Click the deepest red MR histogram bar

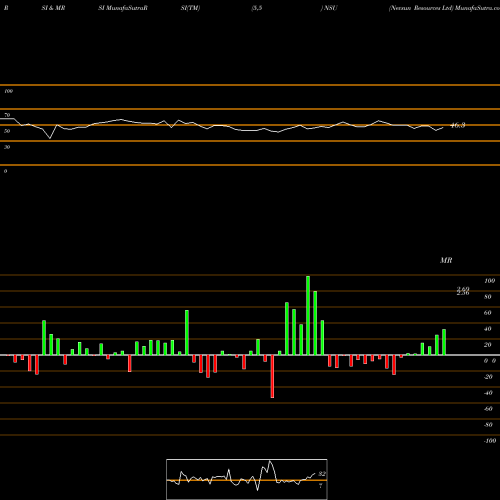coord(272,376)
